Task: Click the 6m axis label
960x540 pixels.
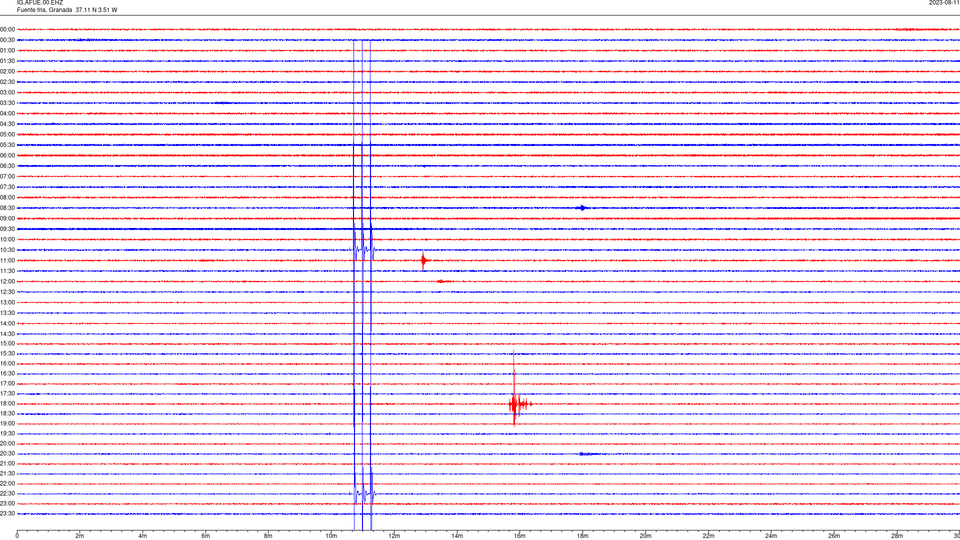Action: [206, 536]
